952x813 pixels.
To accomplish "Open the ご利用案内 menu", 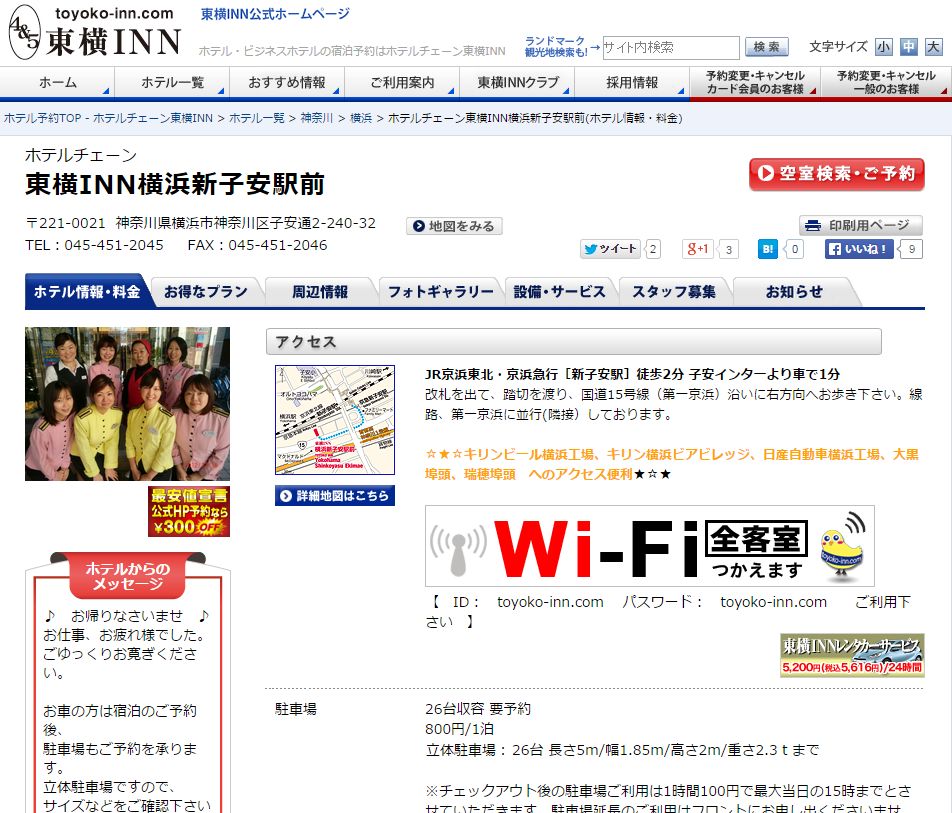I will click(403, 83).
